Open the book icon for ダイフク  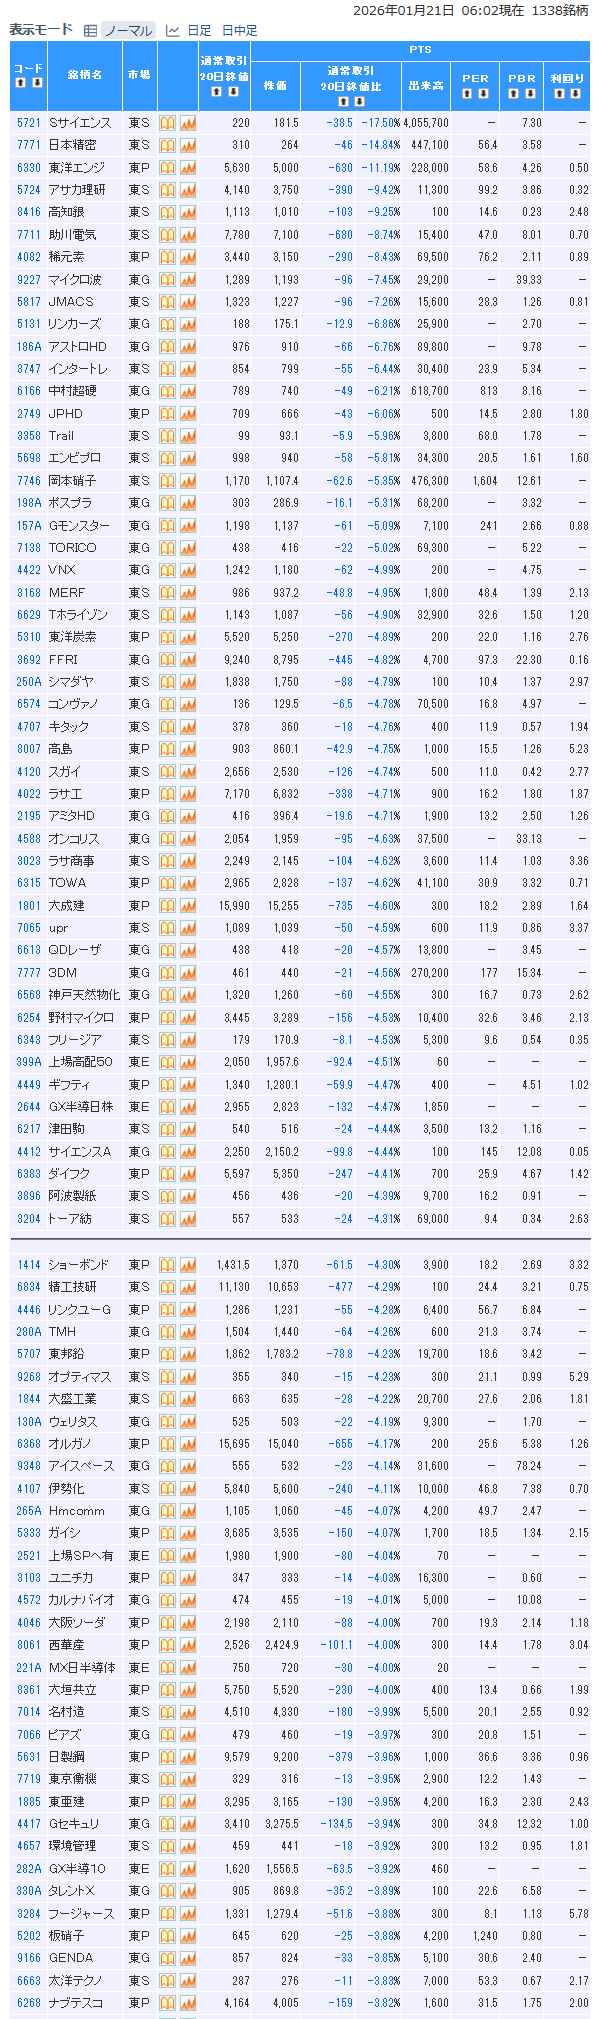click(x=167, y=1174)
